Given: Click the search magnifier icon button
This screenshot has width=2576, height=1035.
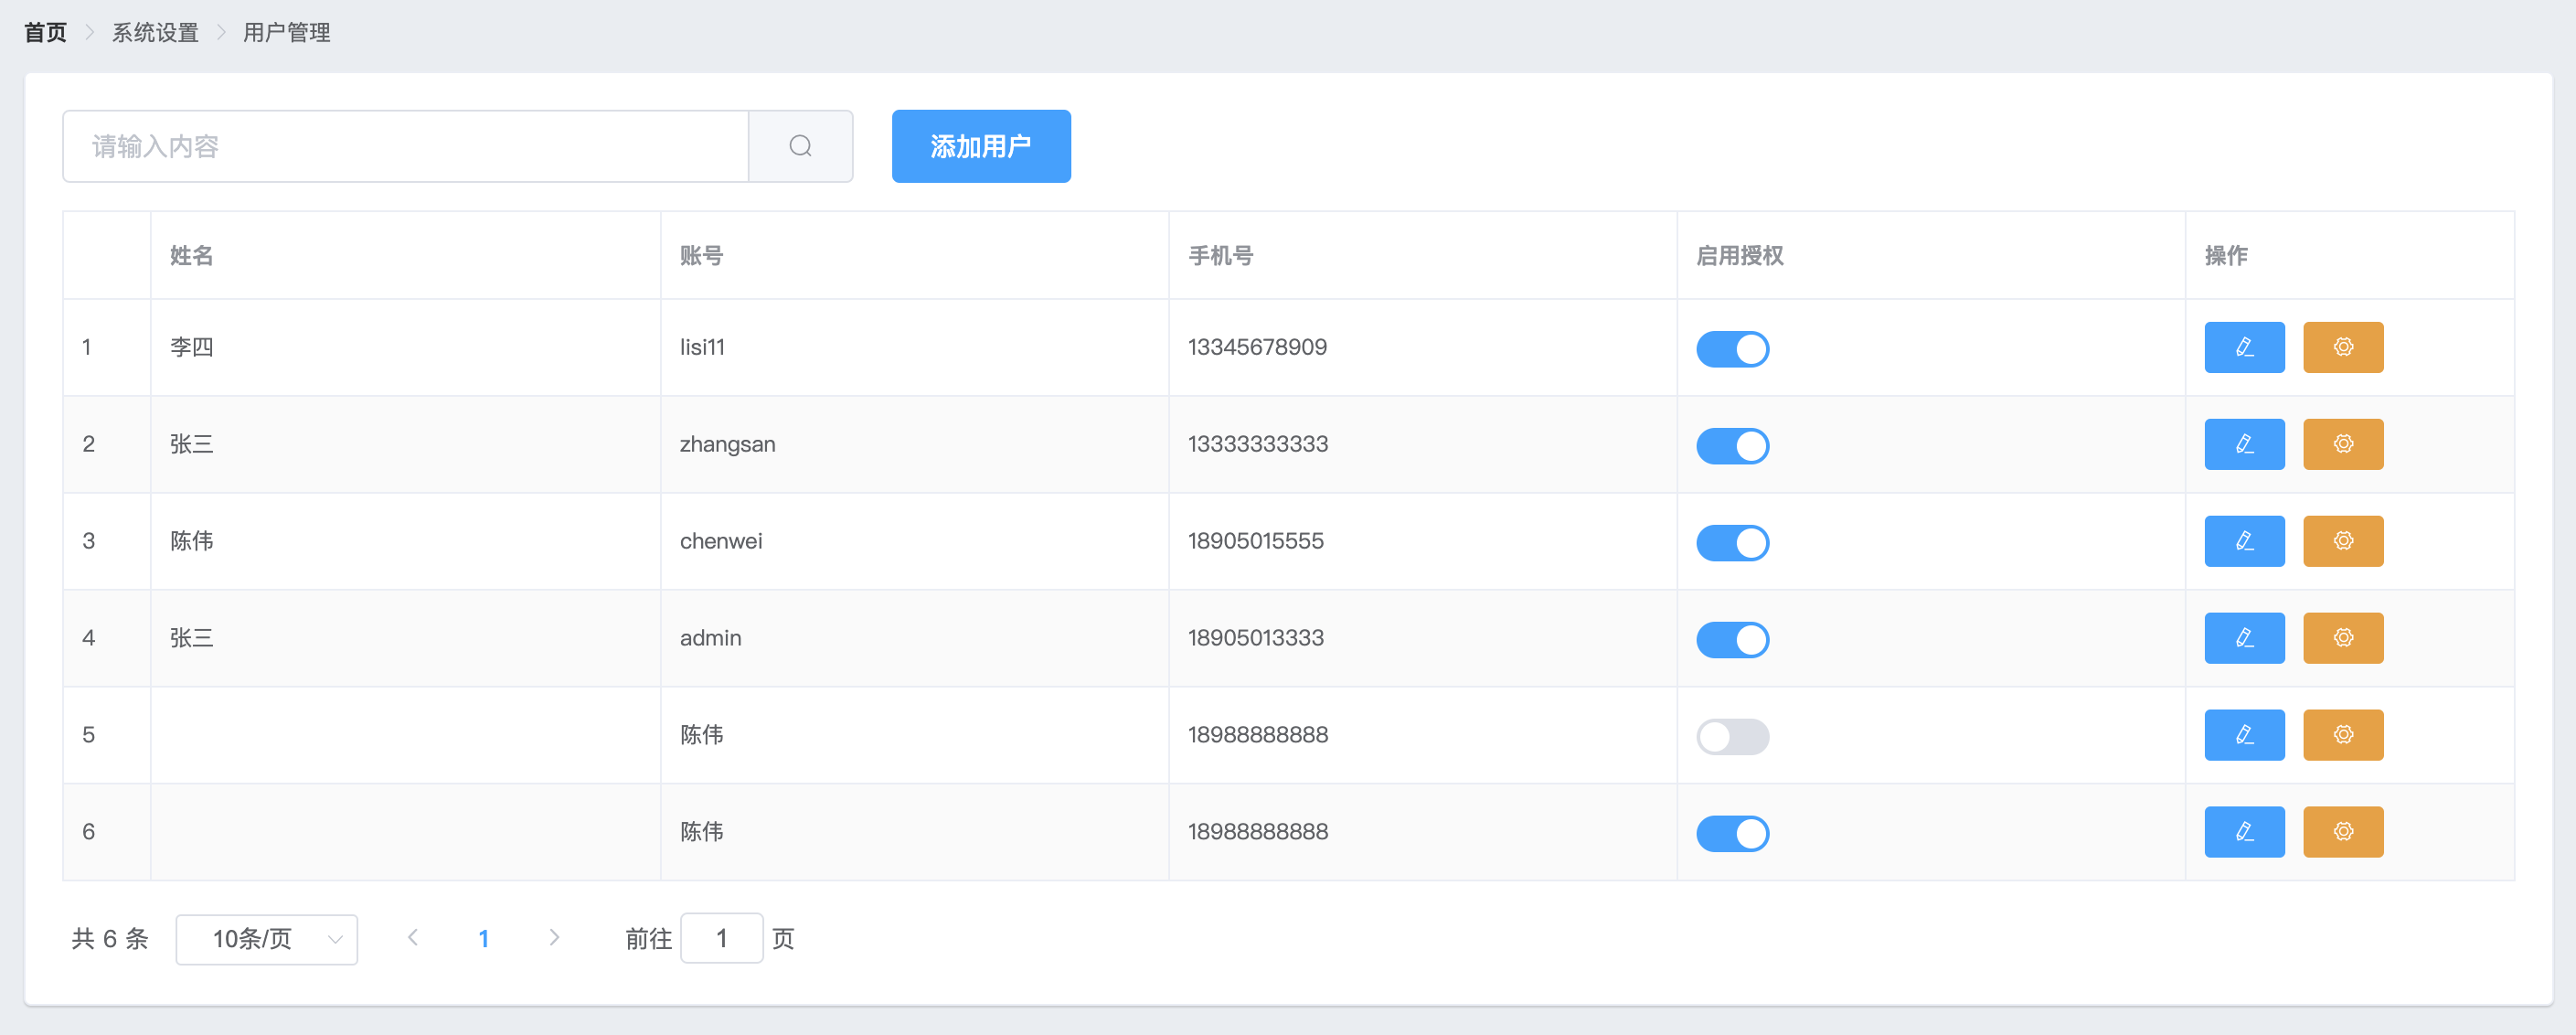Looking at the screenshot, I should pyautogui.click(x=800, y=146).
